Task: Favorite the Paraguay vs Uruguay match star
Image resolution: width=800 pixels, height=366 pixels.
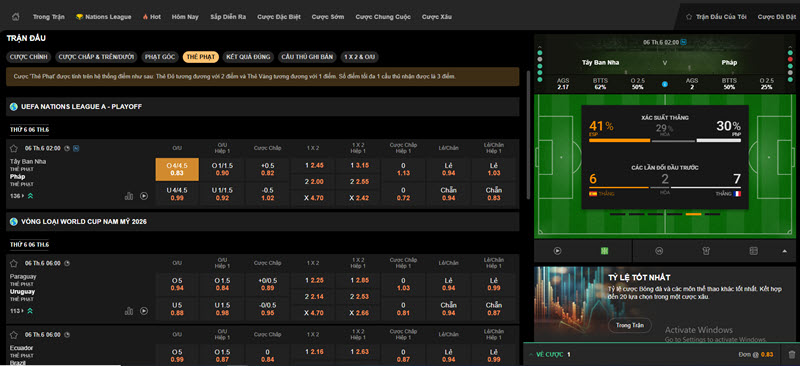Action: click(14, 263)
